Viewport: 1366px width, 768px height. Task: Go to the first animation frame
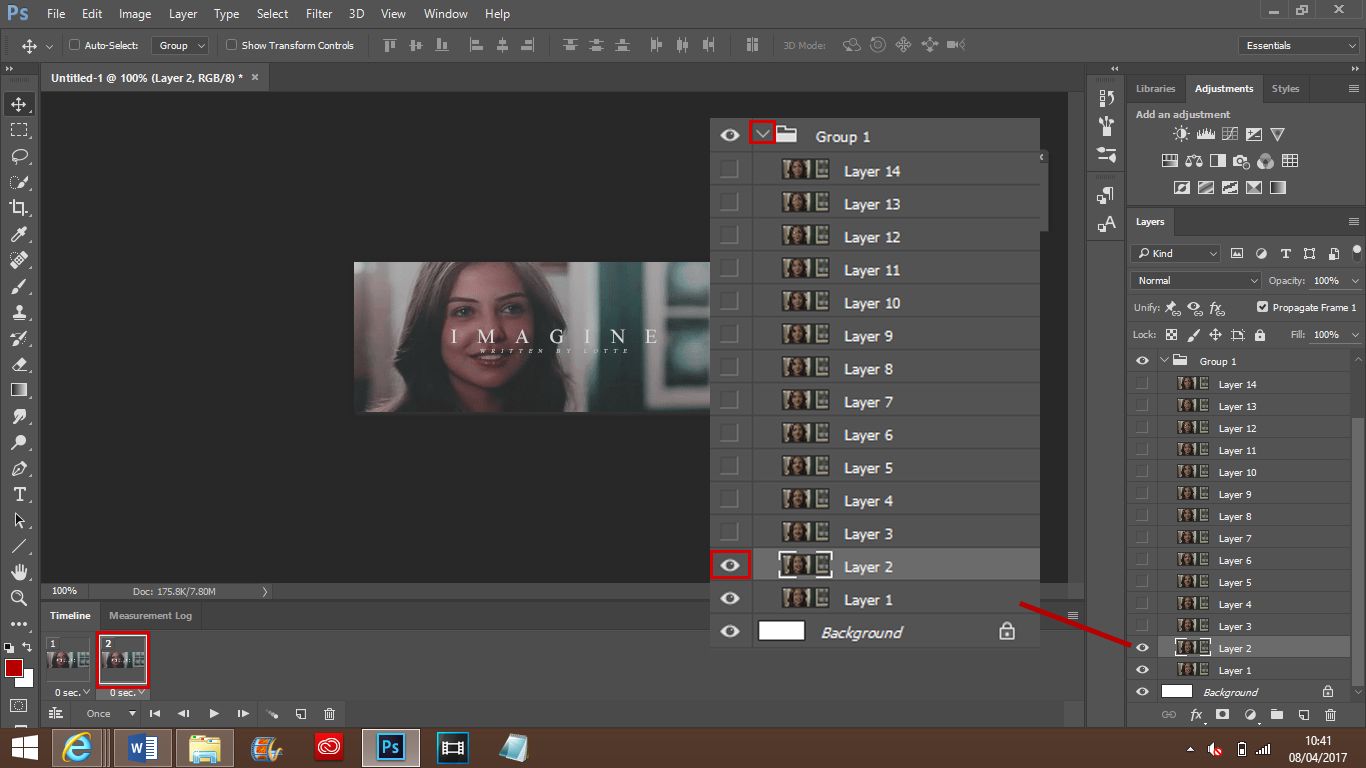(x=155, y=714)
